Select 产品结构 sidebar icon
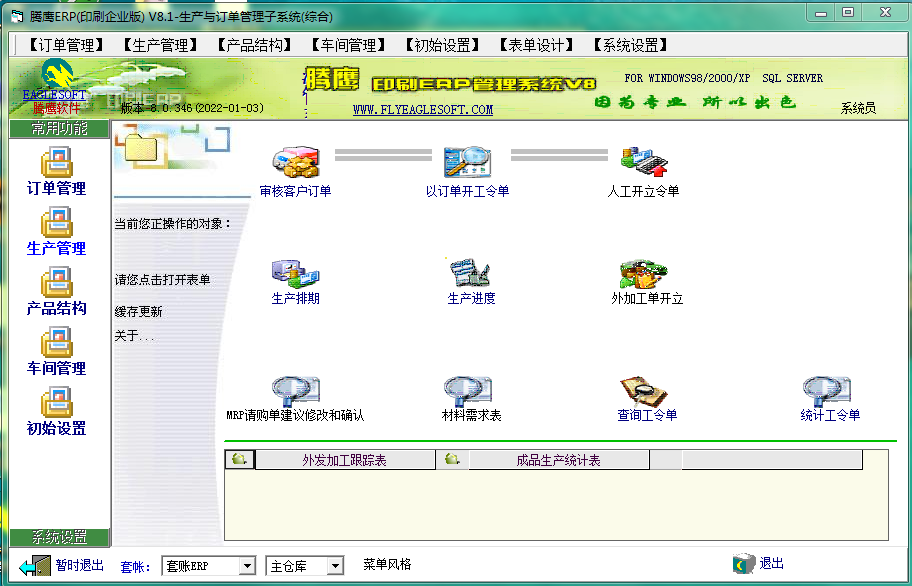This screenshot has height=586, width=912. click(56, 283)
